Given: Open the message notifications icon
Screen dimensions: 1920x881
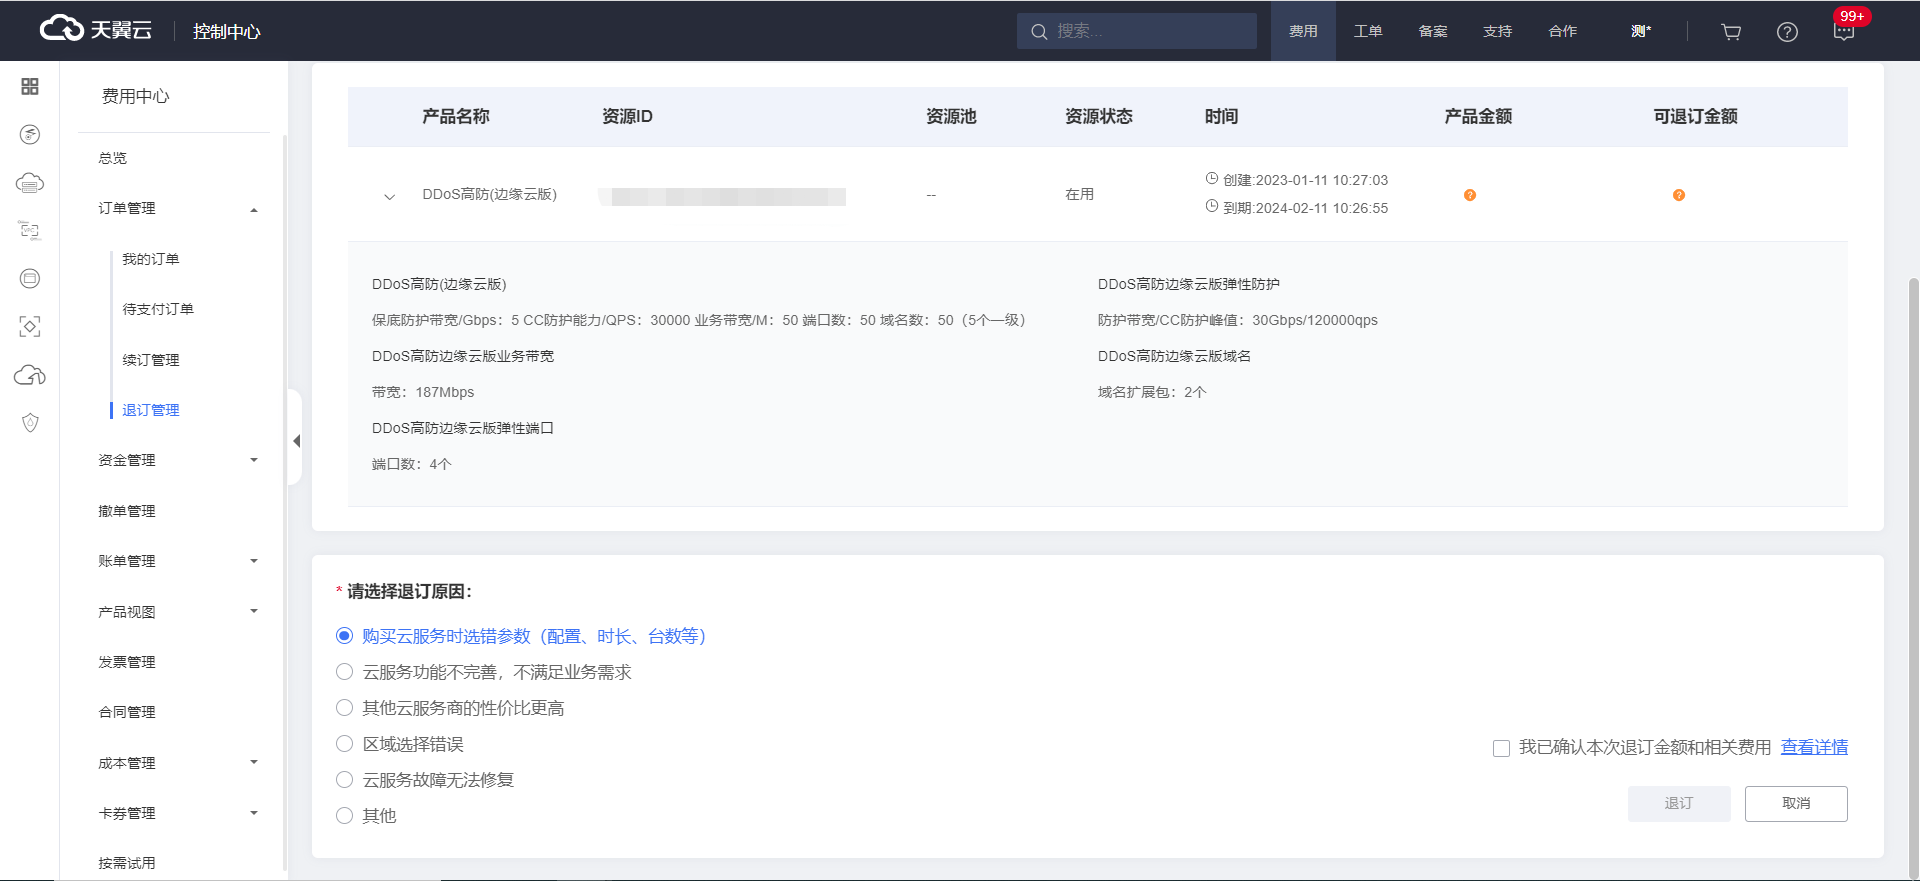Looking at the screenshot, I should pyautogui.click(x=1844, y=32).
